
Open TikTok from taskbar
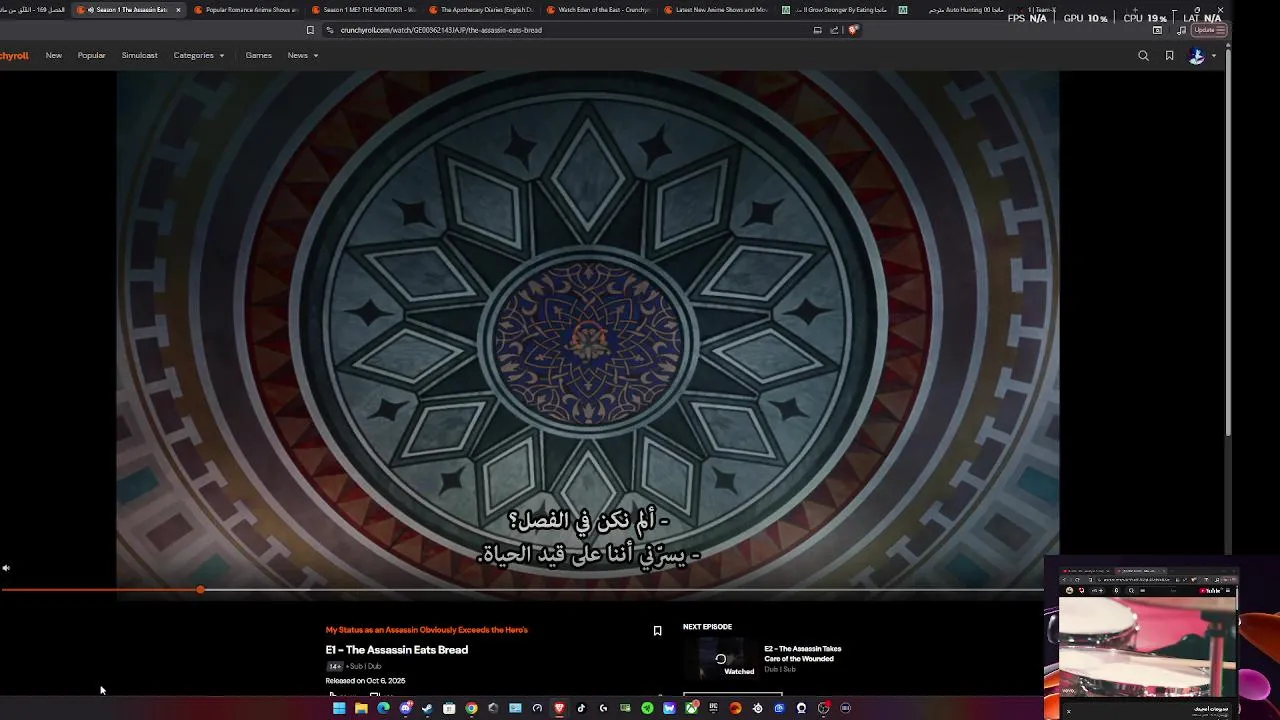tap(581, 708)
